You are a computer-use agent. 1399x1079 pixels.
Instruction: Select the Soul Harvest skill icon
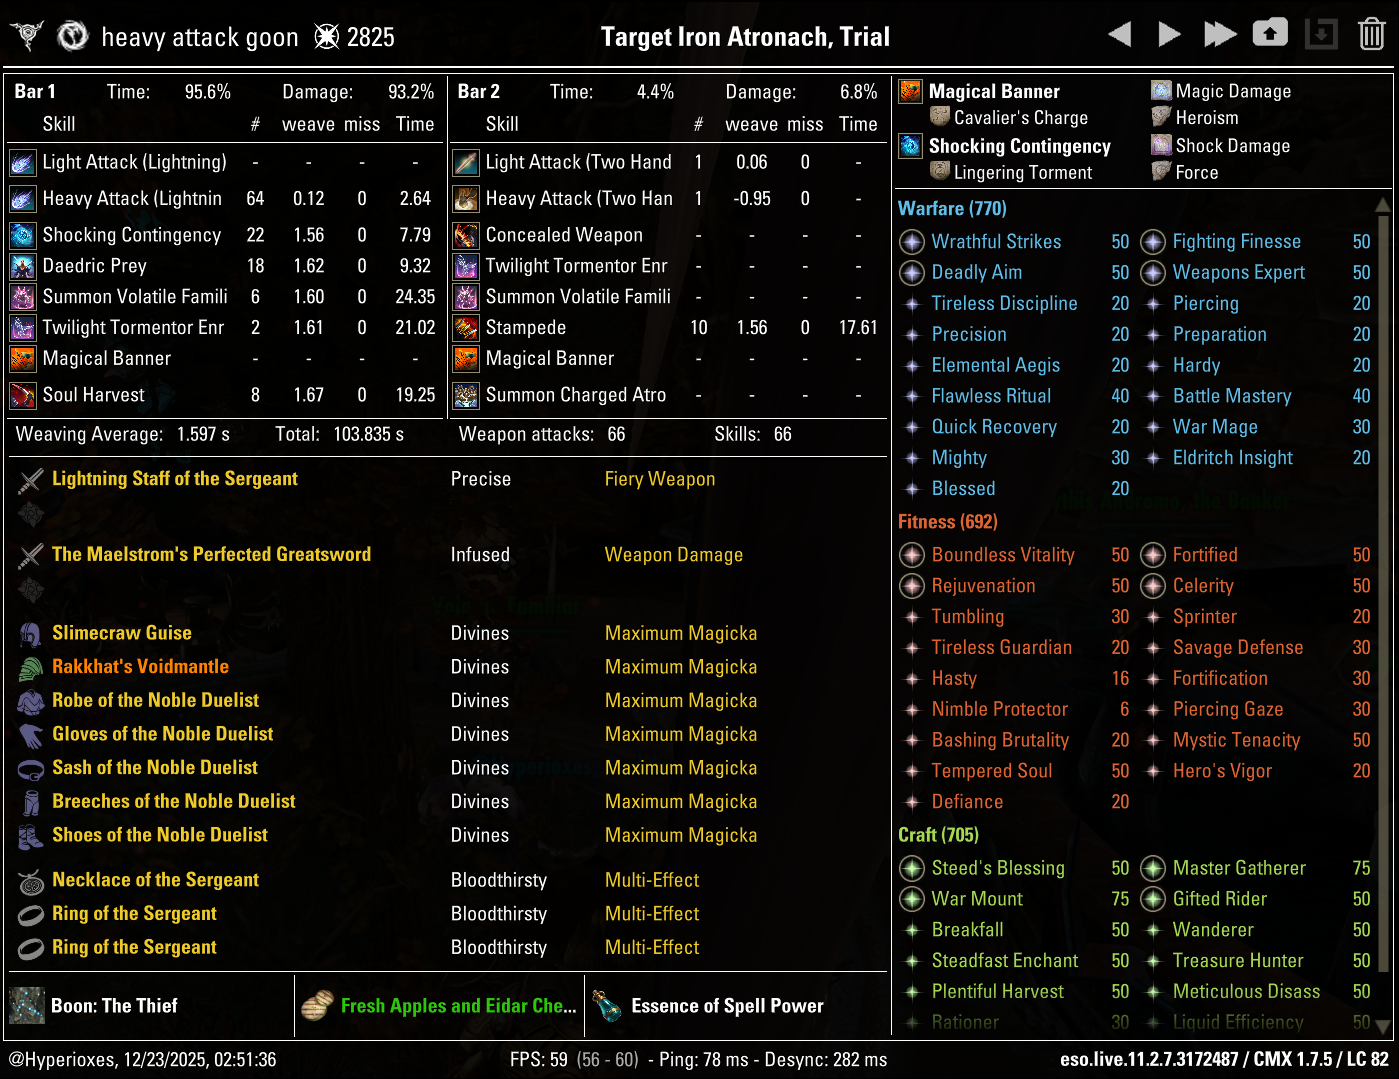pyautogui.click(x=22, y=395)
